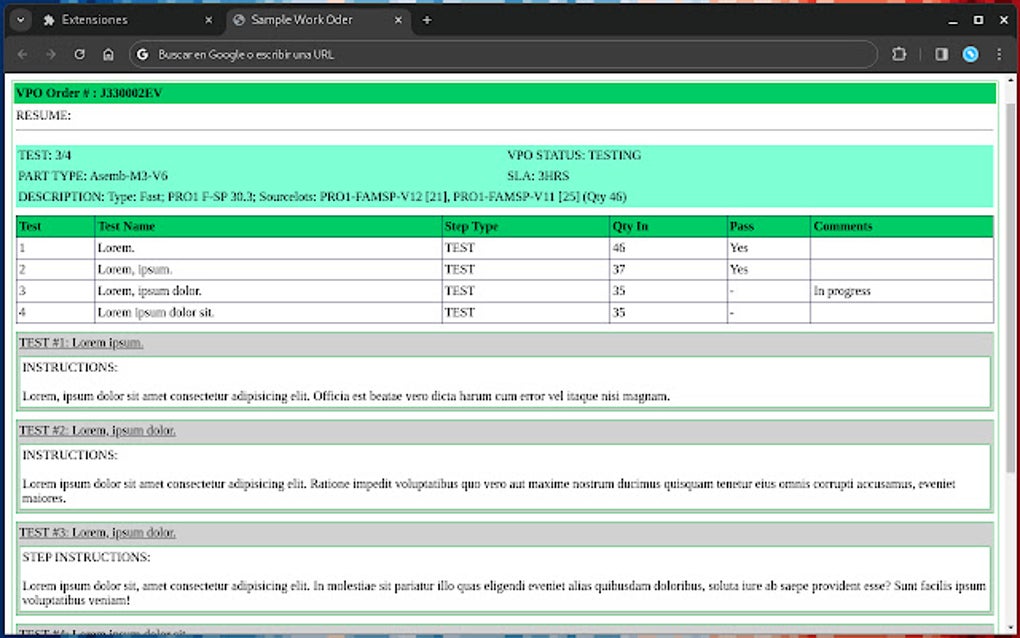Navigate forward using the forward arrow
The image size is (1020, 638).
(x=50, y=55)
